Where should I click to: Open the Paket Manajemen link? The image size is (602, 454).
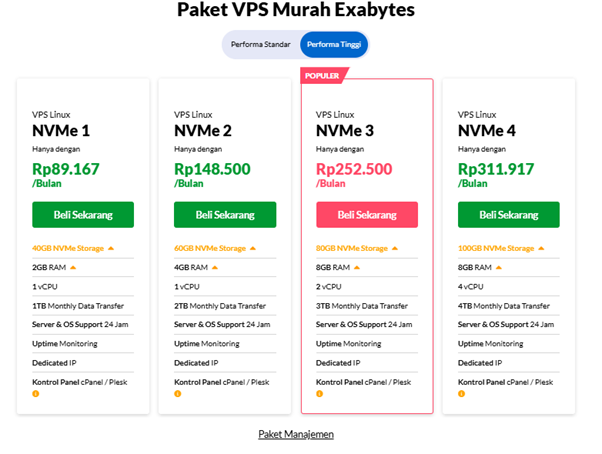point(296,434)
